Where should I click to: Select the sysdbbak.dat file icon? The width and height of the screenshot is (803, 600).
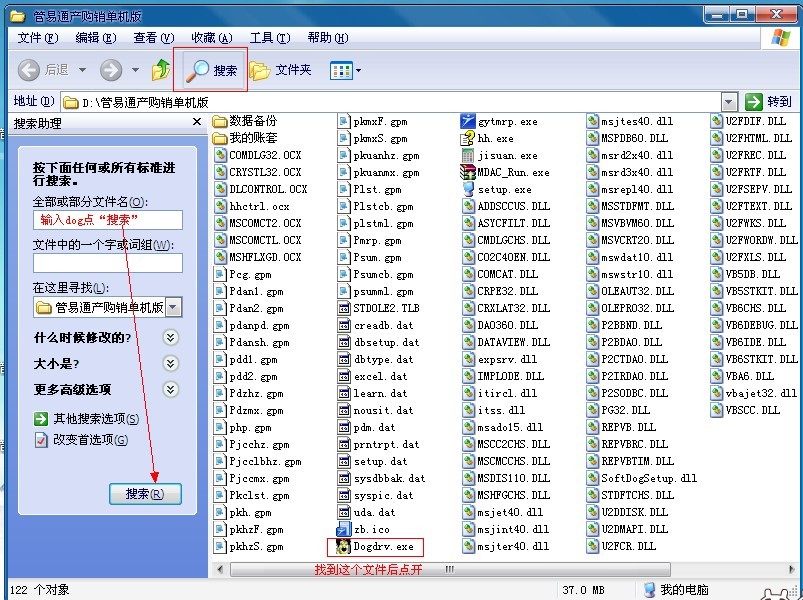344,478
